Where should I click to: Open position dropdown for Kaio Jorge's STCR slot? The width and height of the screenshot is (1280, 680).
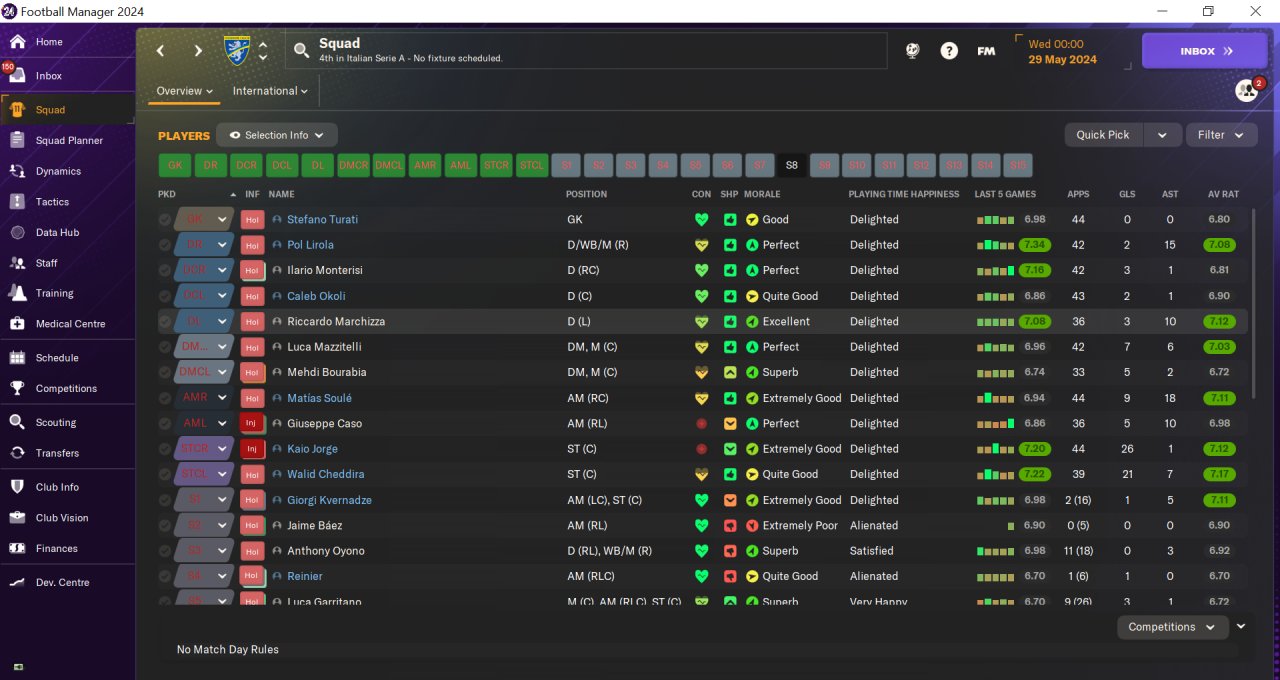click(x=222, y=449)
